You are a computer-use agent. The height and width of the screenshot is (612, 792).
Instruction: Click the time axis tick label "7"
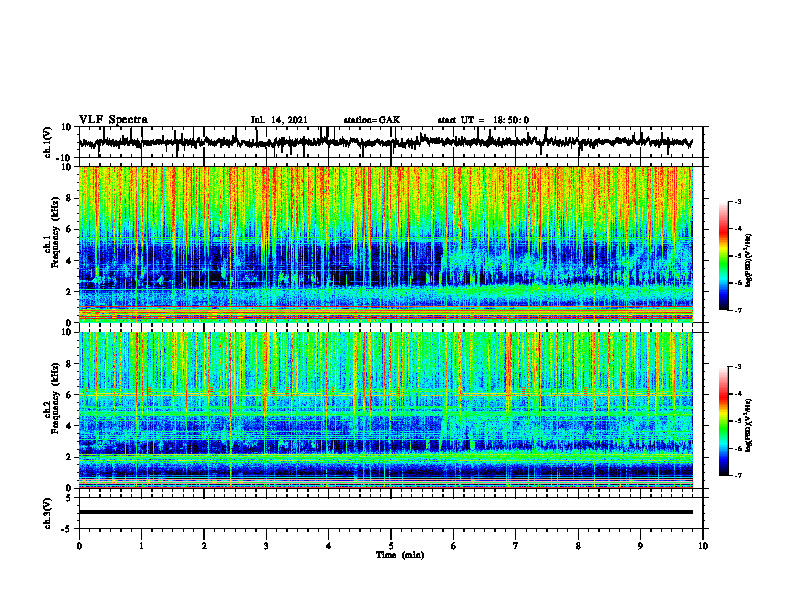point(516,546)
